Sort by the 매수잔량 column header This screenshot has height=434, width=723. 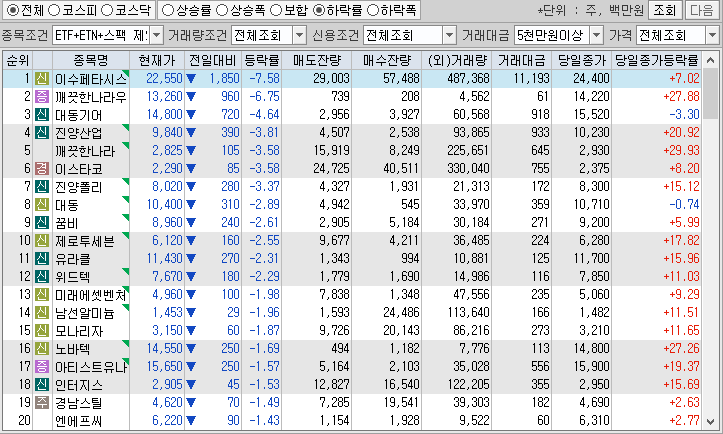(x=386, y=60)
